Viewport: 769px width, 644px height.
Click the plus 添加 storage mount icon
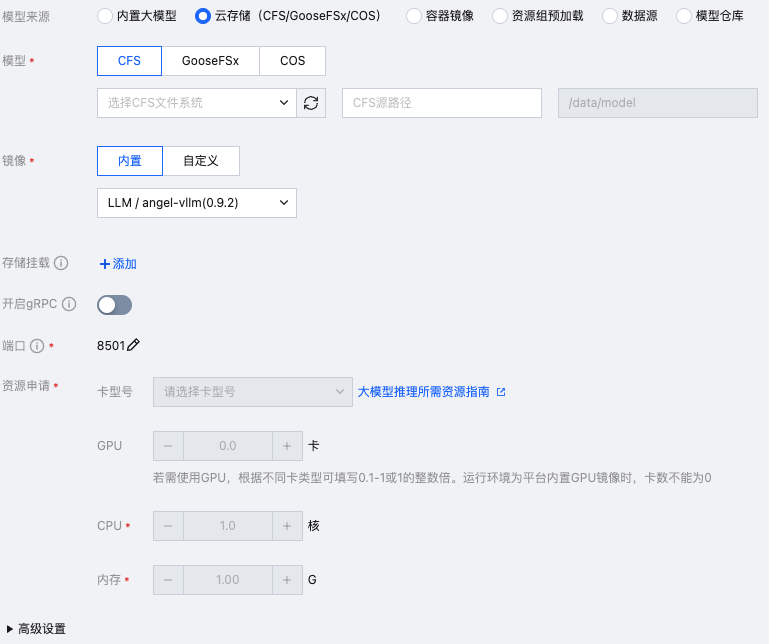click(104, 264)
